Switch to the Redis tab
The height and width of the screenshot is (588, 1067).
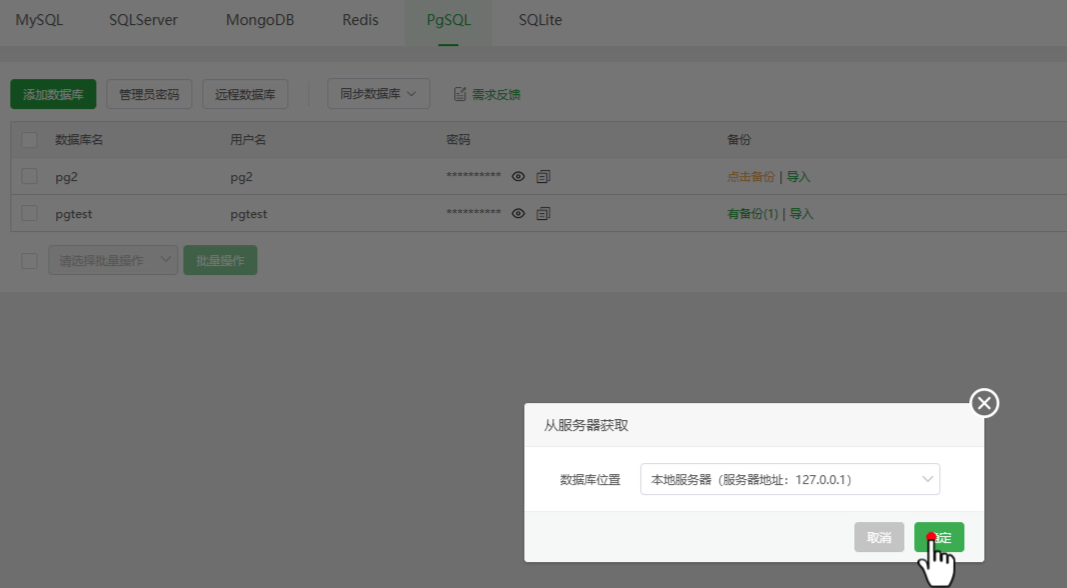pos(360,20)
